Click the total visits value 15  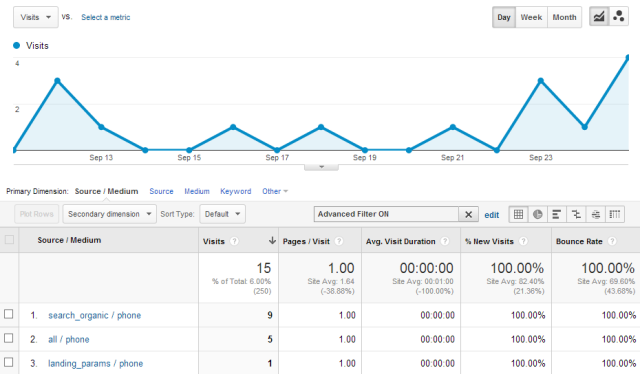point(263,268)
